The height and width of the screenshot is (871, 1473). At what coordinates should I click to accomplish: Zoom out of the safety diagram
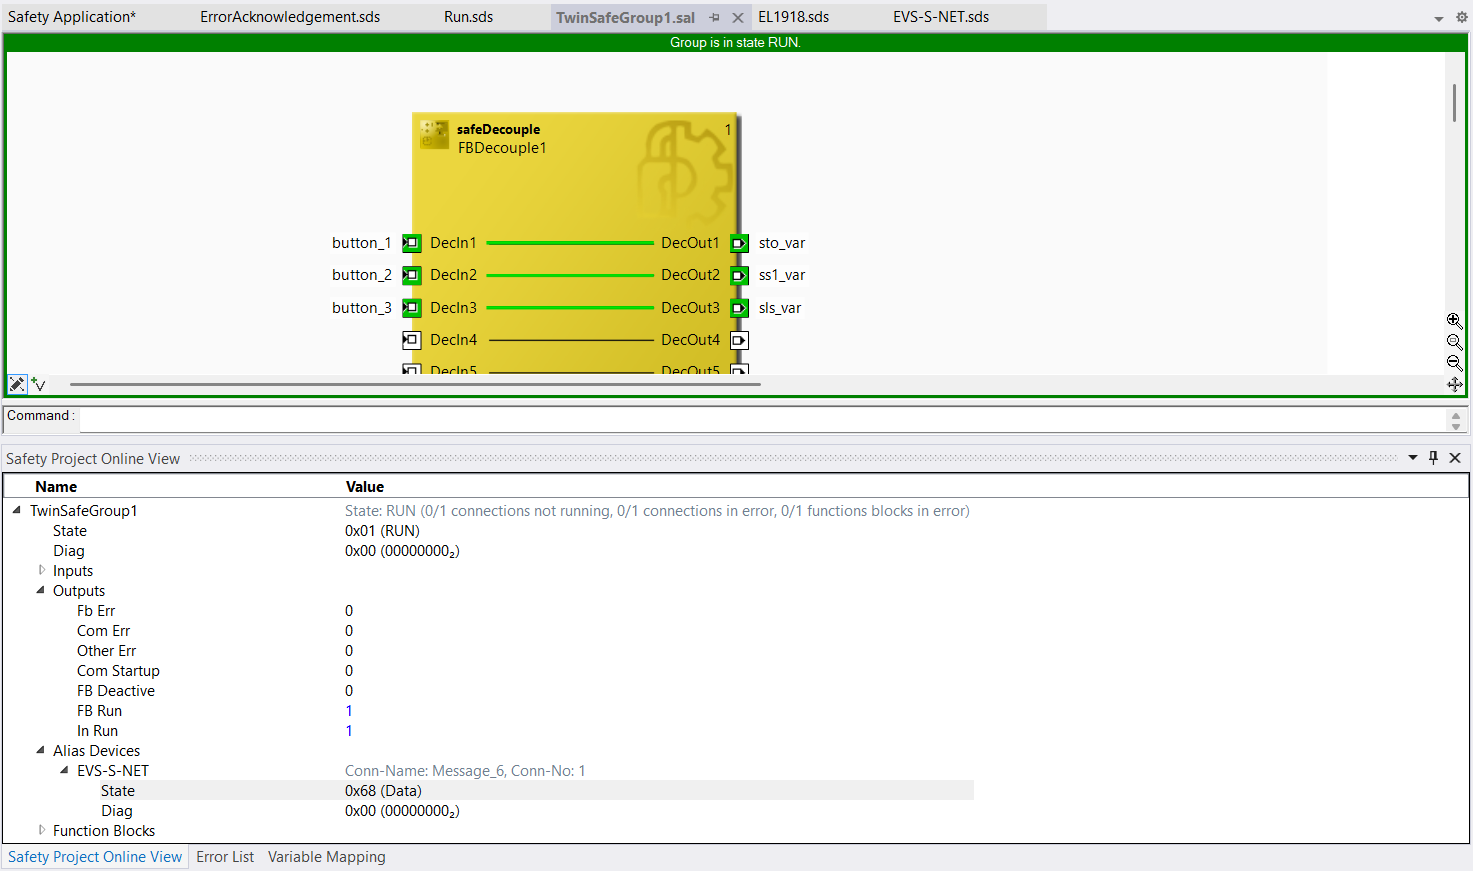click(x=1454, y=363)
